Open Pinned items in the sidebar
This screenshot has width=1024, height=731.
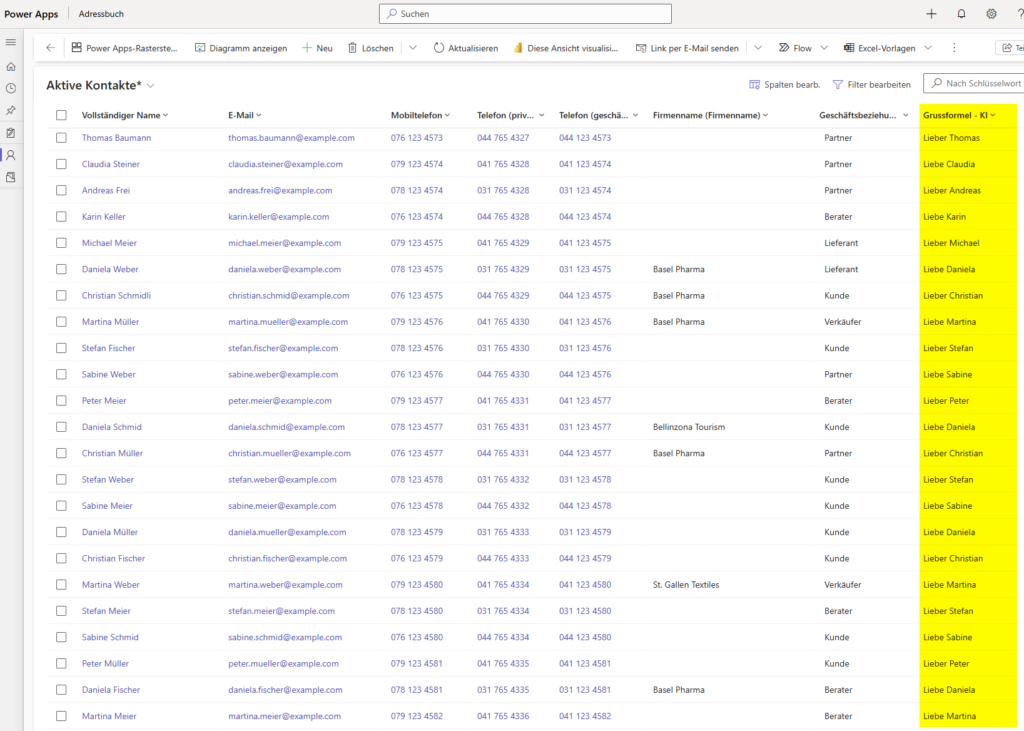click(x=11, y=110)
